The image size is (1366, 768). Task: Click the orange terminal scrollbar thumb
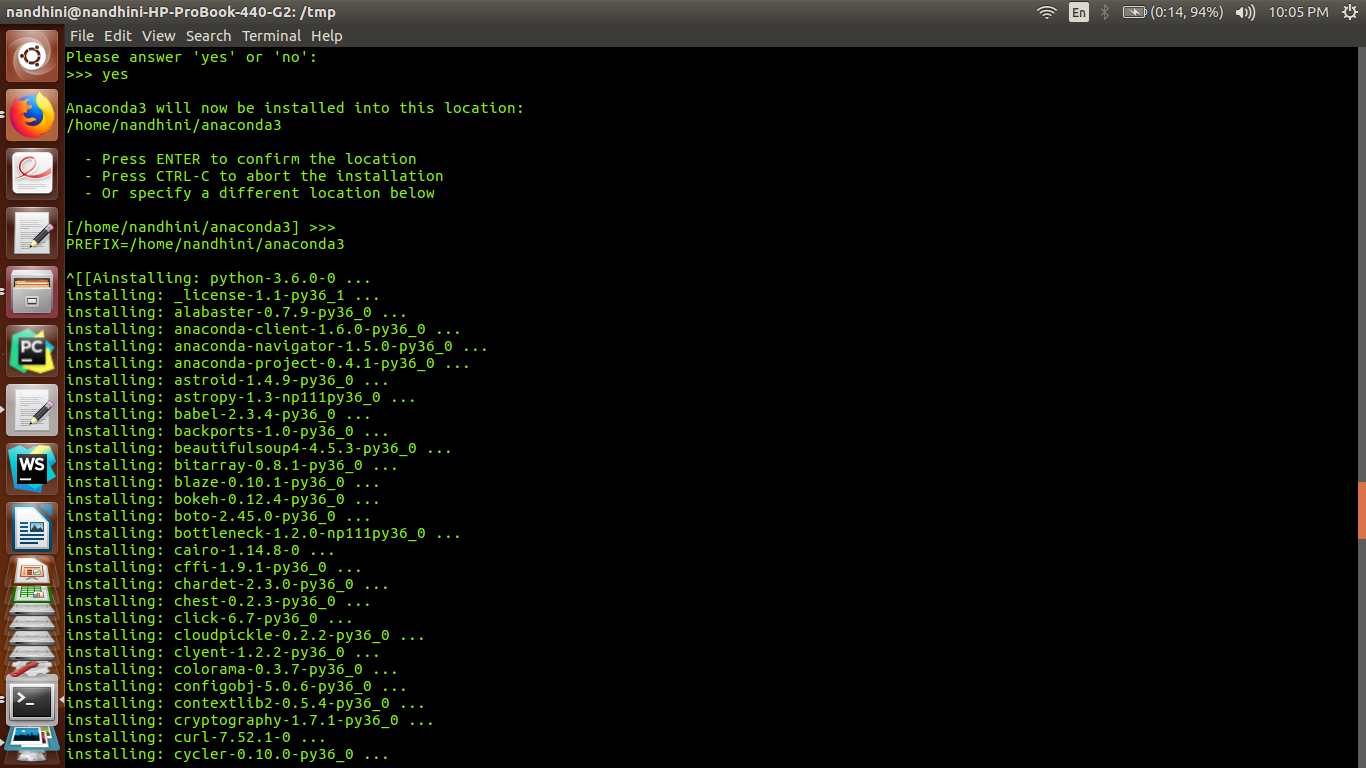pos(1361,510)
